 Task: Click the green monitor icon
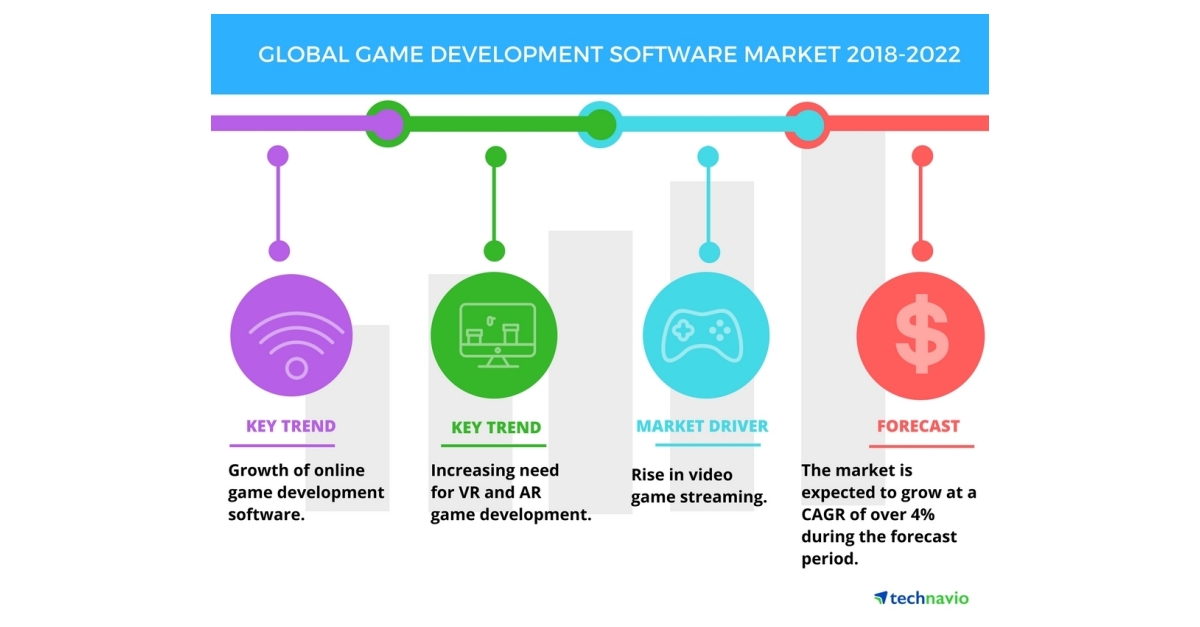[494, 335]
